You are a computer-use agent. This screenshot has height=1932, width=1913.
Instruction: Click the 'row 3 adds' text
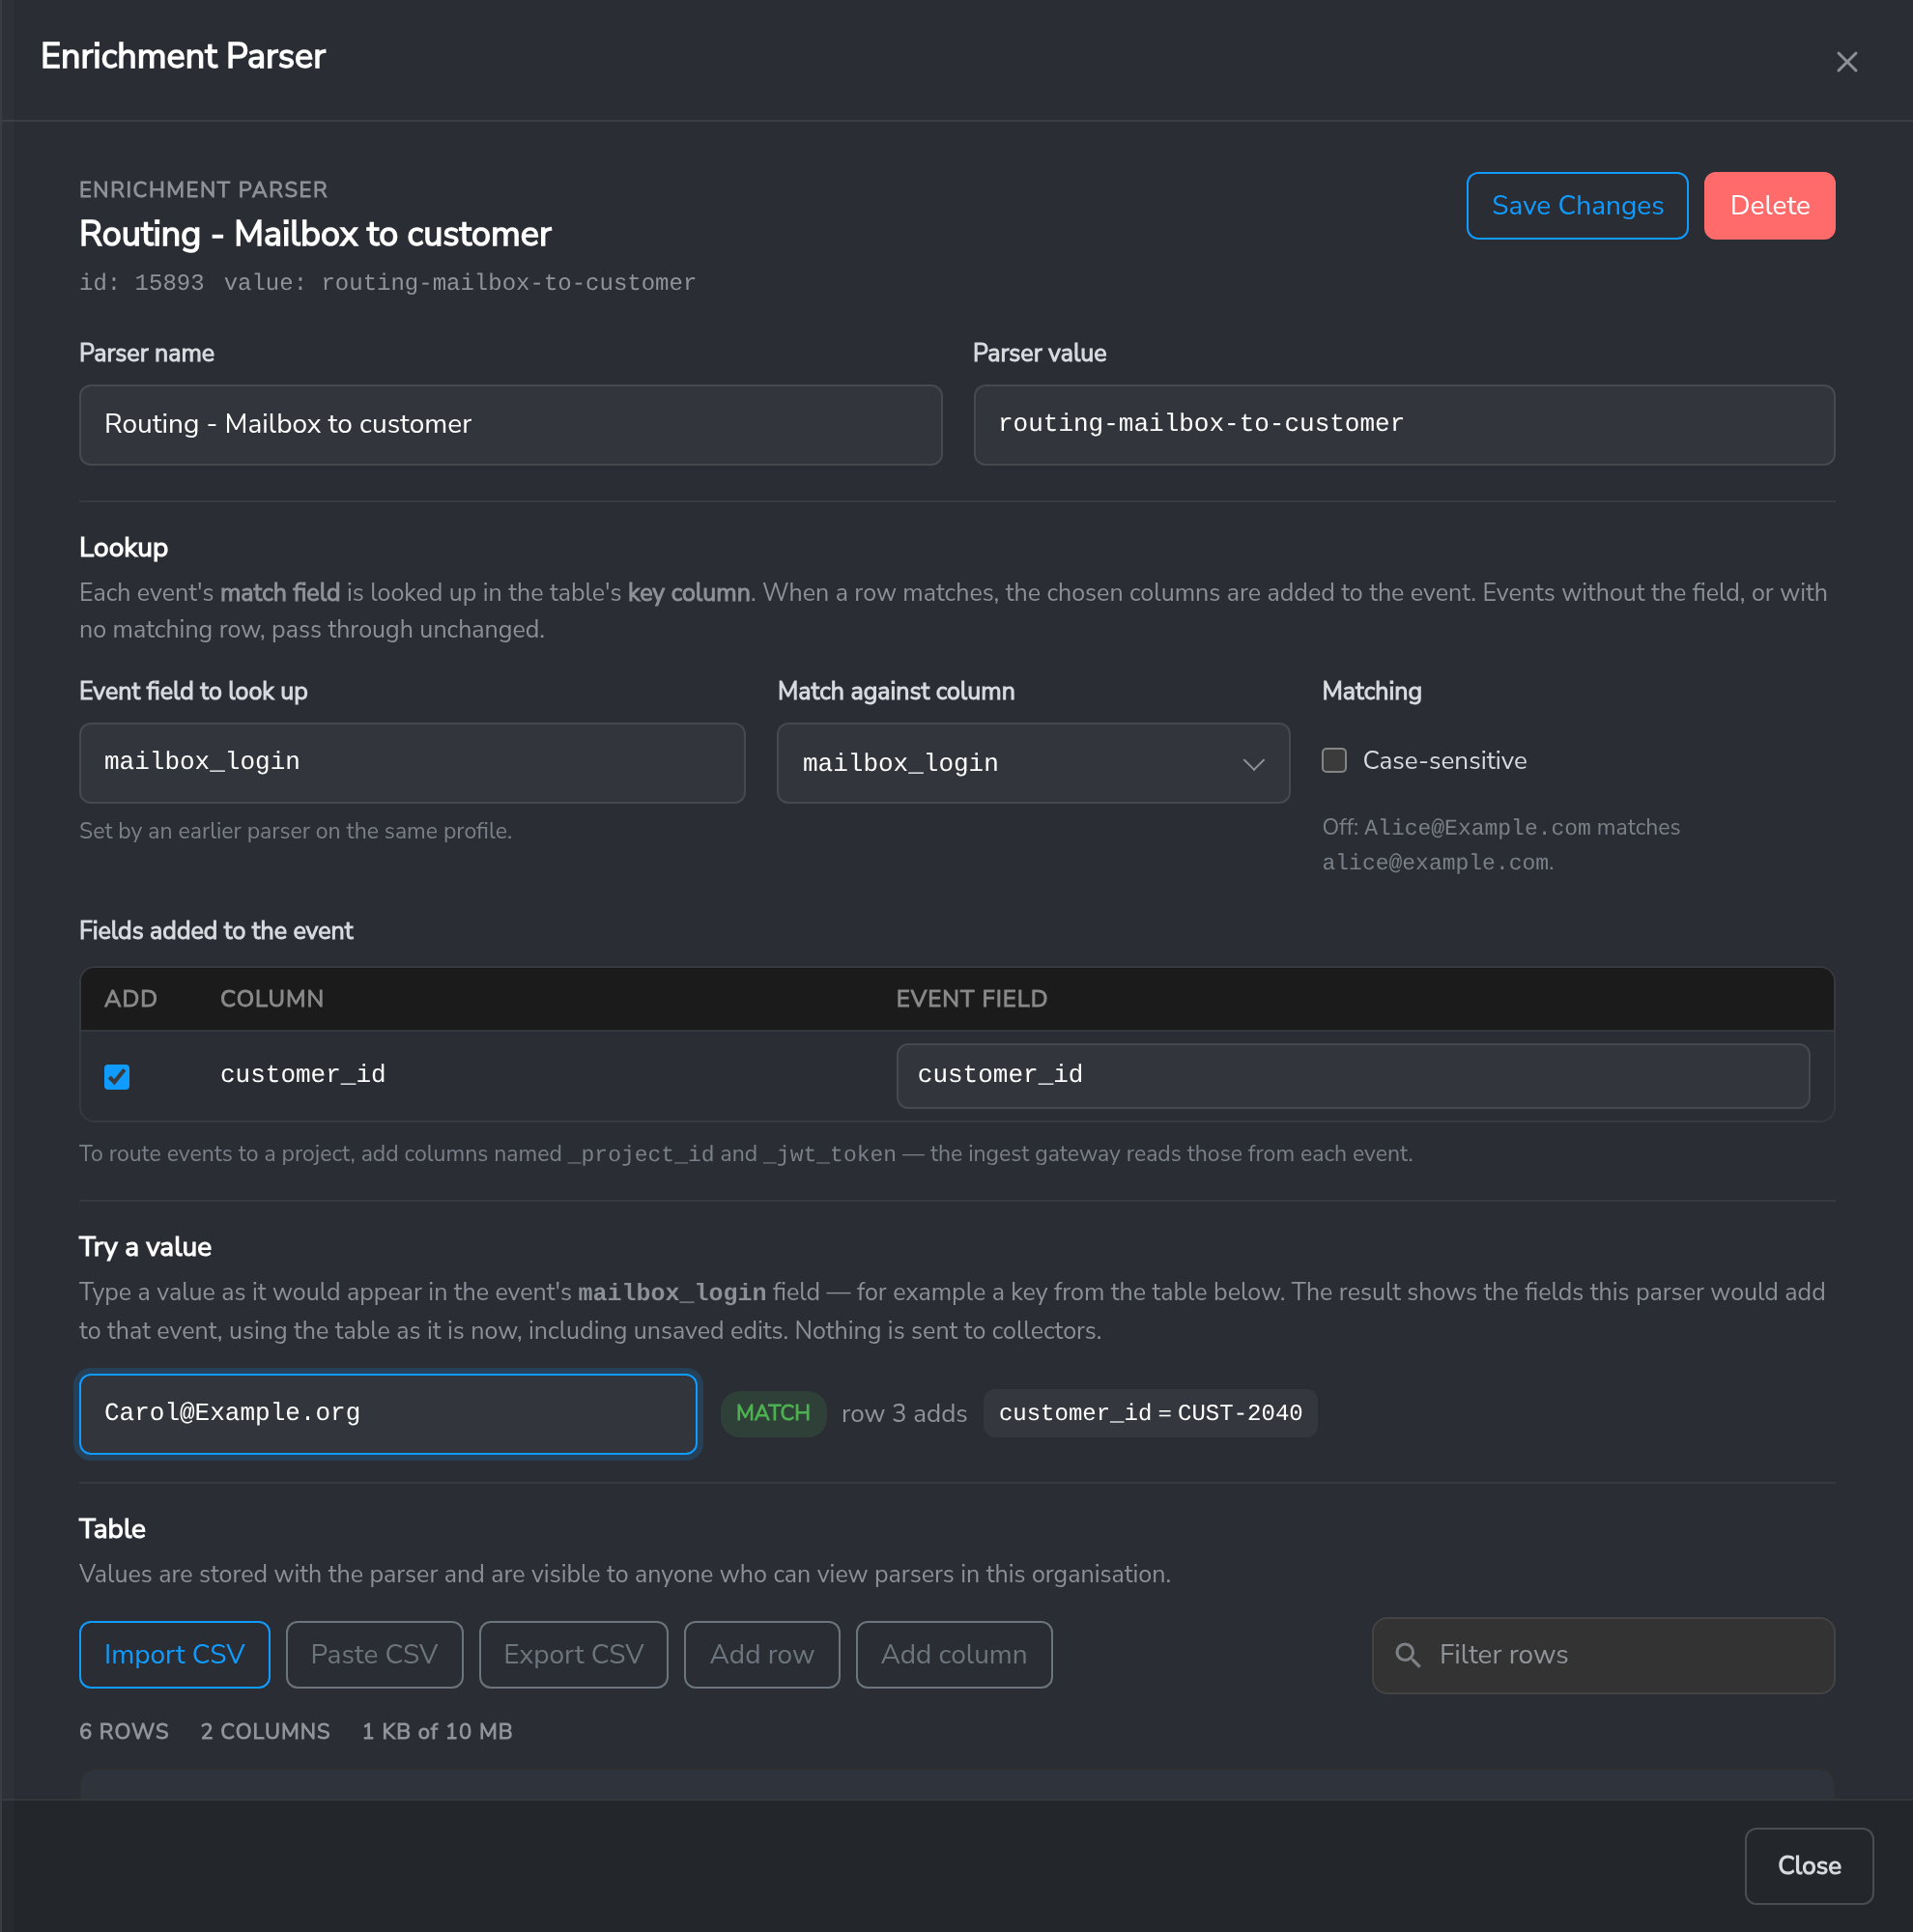[904, 1414]
